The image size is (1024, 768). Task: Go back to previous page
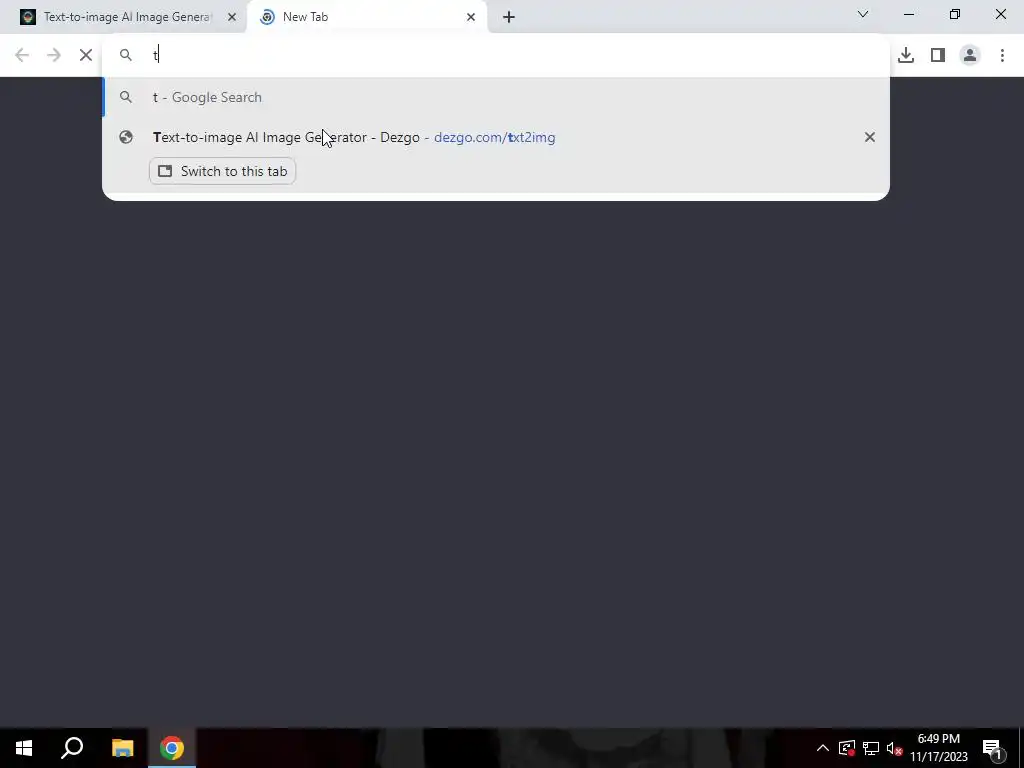click(x=22, y=56)
